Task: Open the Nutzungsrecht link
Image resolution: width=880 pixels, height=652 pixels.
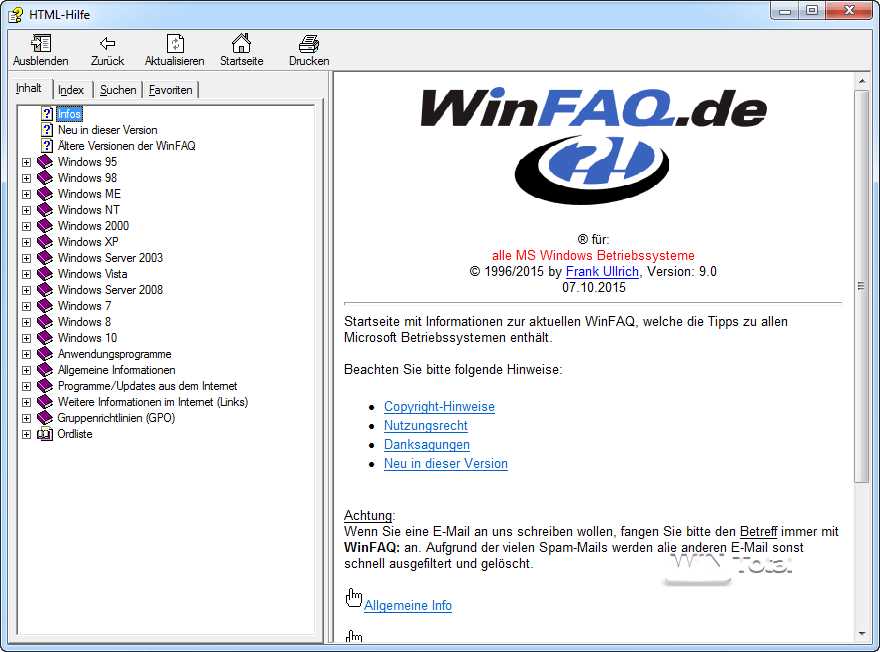Action: pyautogui.click(x=425, y=426)
